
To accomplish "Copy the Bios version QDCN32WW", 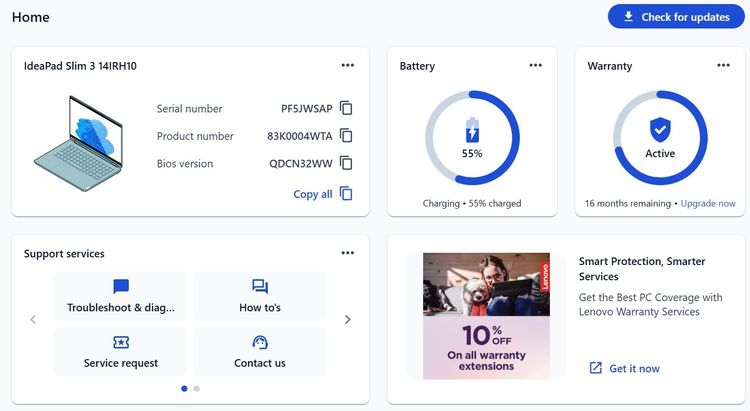I will [346, 163].
